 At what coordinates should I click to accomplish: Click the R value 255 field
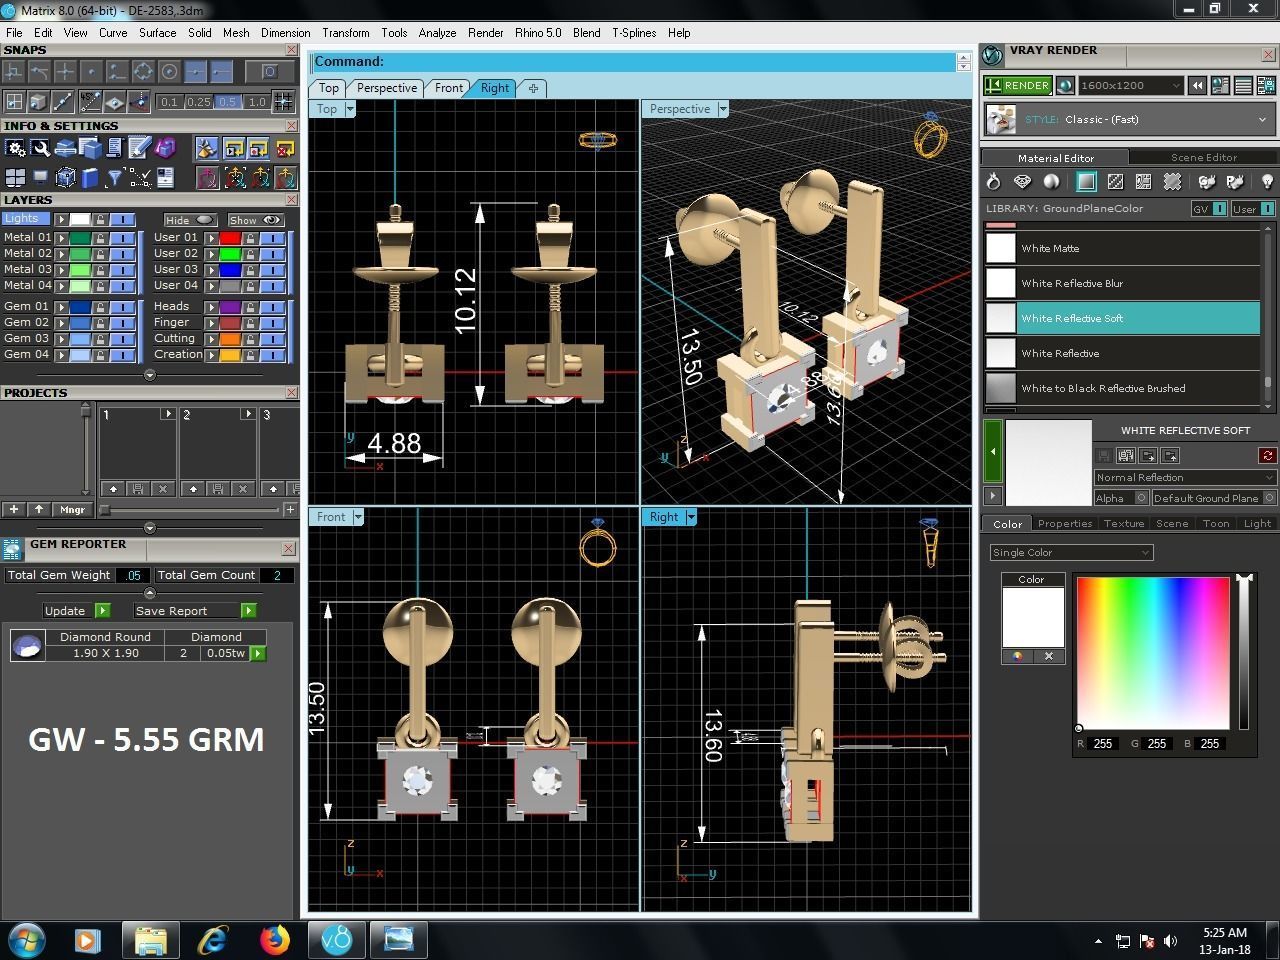point(1103,743)
